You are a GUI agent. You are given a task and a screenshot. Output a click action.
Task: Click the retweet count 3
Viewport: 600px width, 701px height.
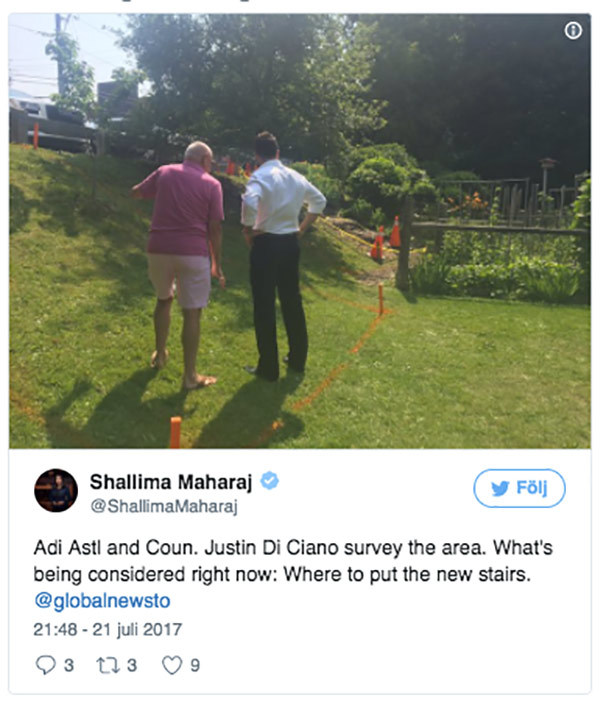click(131, 665)
